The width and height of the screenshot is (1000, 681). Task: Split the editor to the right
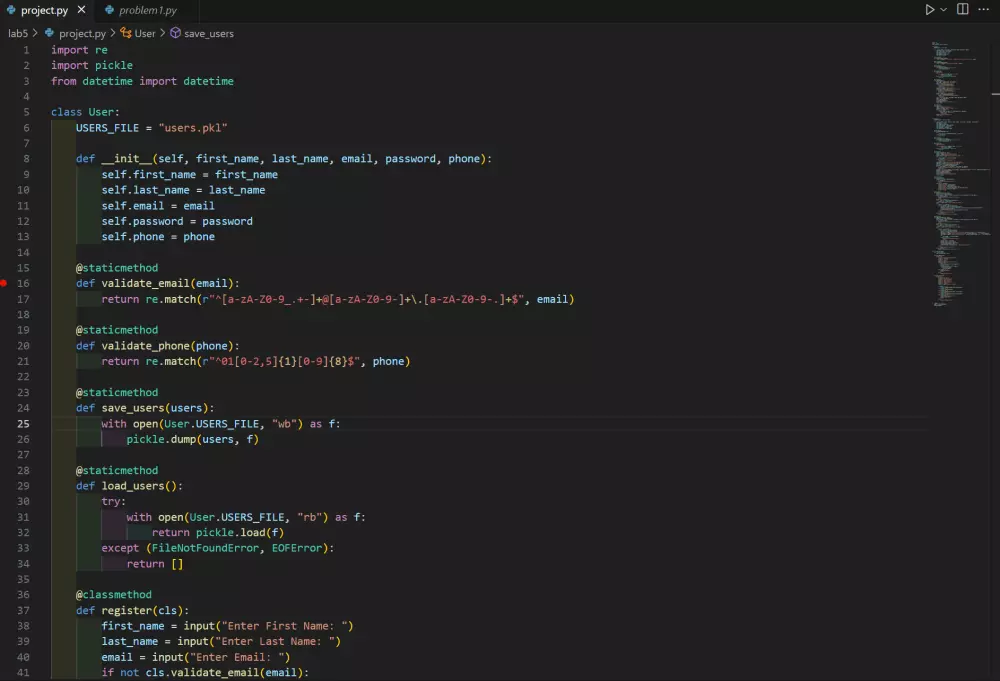coord(963,9)
